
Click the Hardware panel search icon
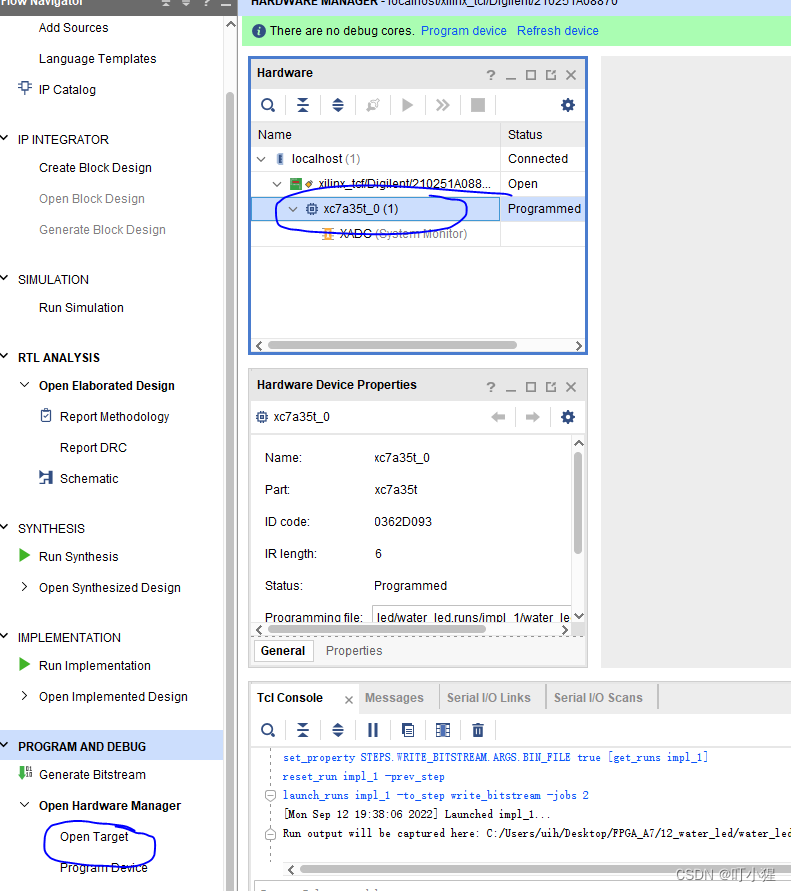tap(268, 105)
